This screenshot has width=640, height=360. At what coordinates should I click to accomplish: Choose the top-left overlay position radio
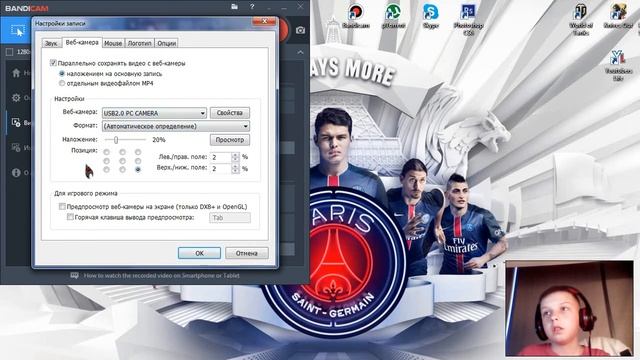(107, 152)
